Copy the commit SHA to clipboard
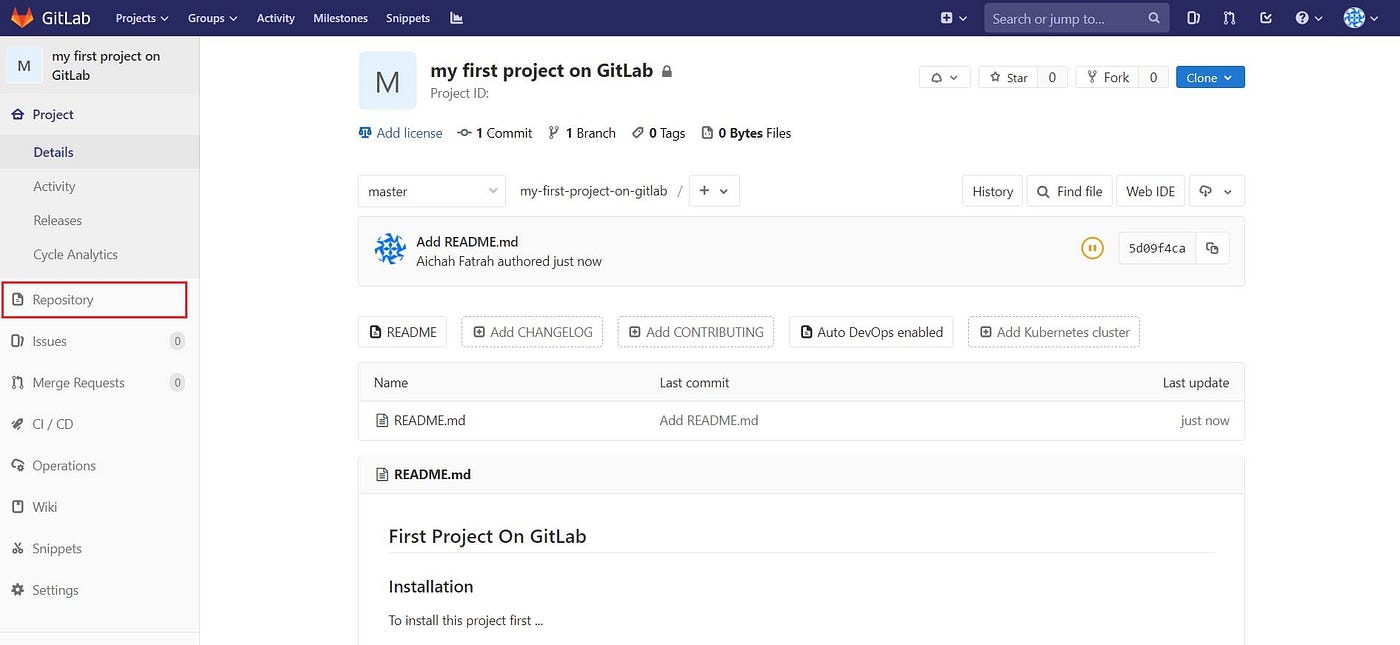 1212,248
